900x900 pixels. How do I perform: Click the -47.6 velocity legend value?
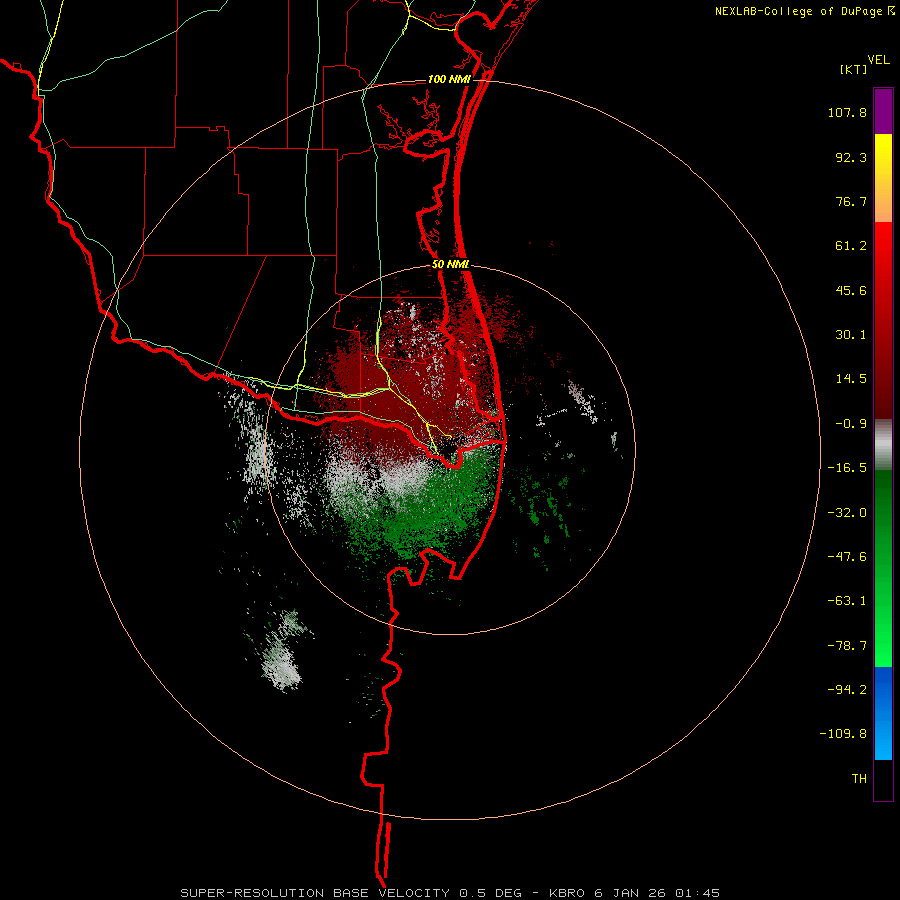click(847, 557)
